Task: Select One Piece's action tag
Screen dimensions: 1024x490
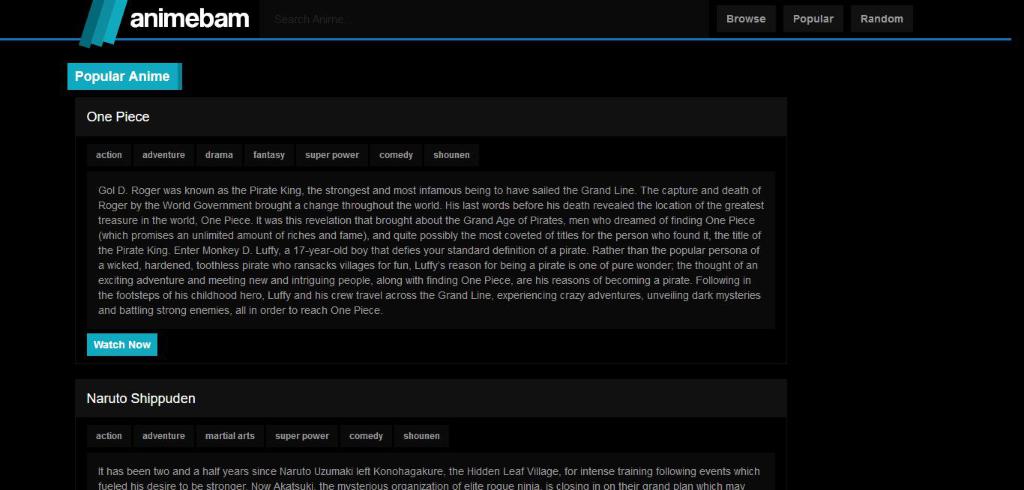Action: pyautogui.click(x=109, y=155)
